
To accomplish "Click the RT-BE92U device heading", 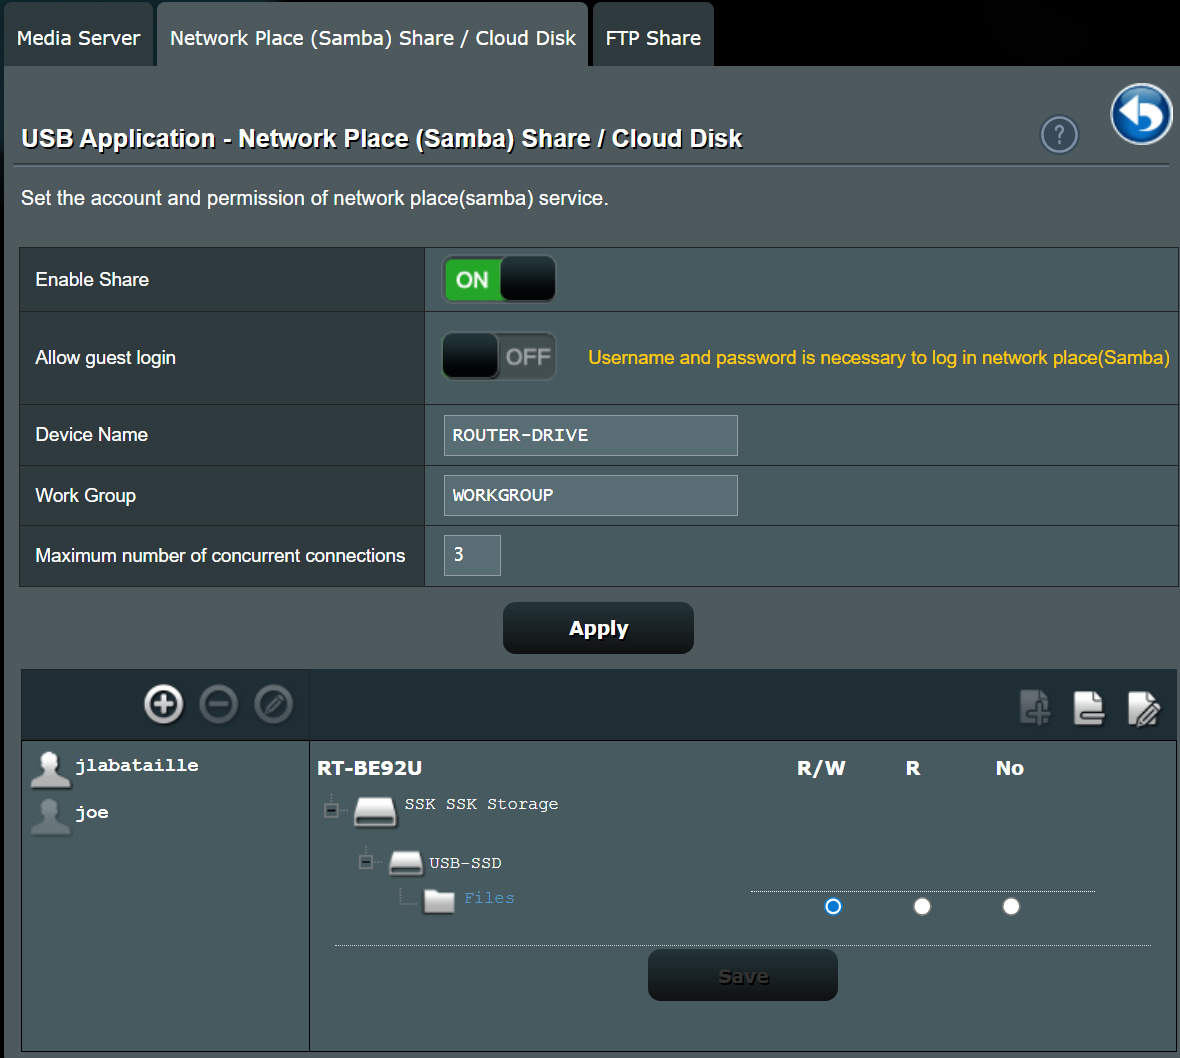I will (x=370, y=768).
